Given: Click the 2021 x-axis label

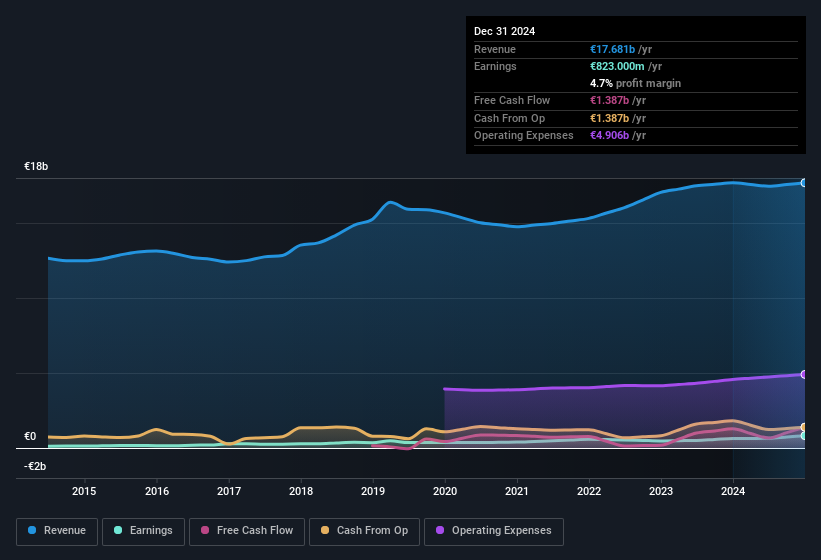Looking at the screenshot, I should [x=517, y=491].
